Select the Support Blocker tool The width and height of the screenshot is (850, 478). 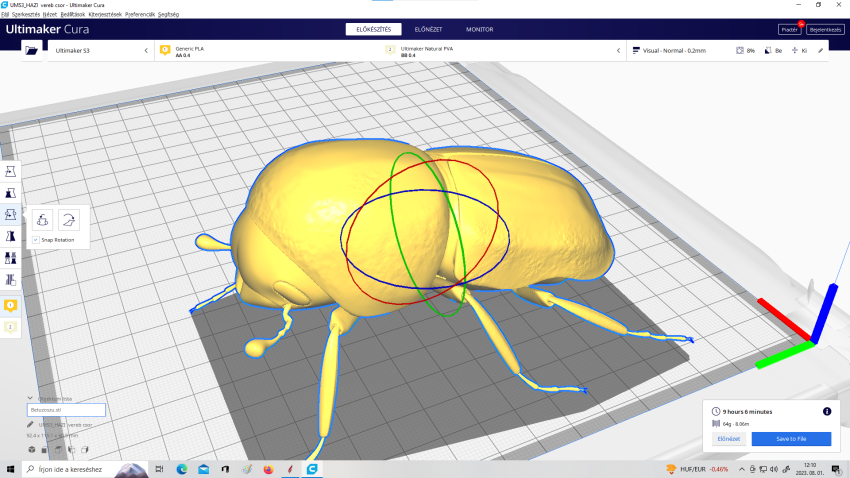(11, 281)
